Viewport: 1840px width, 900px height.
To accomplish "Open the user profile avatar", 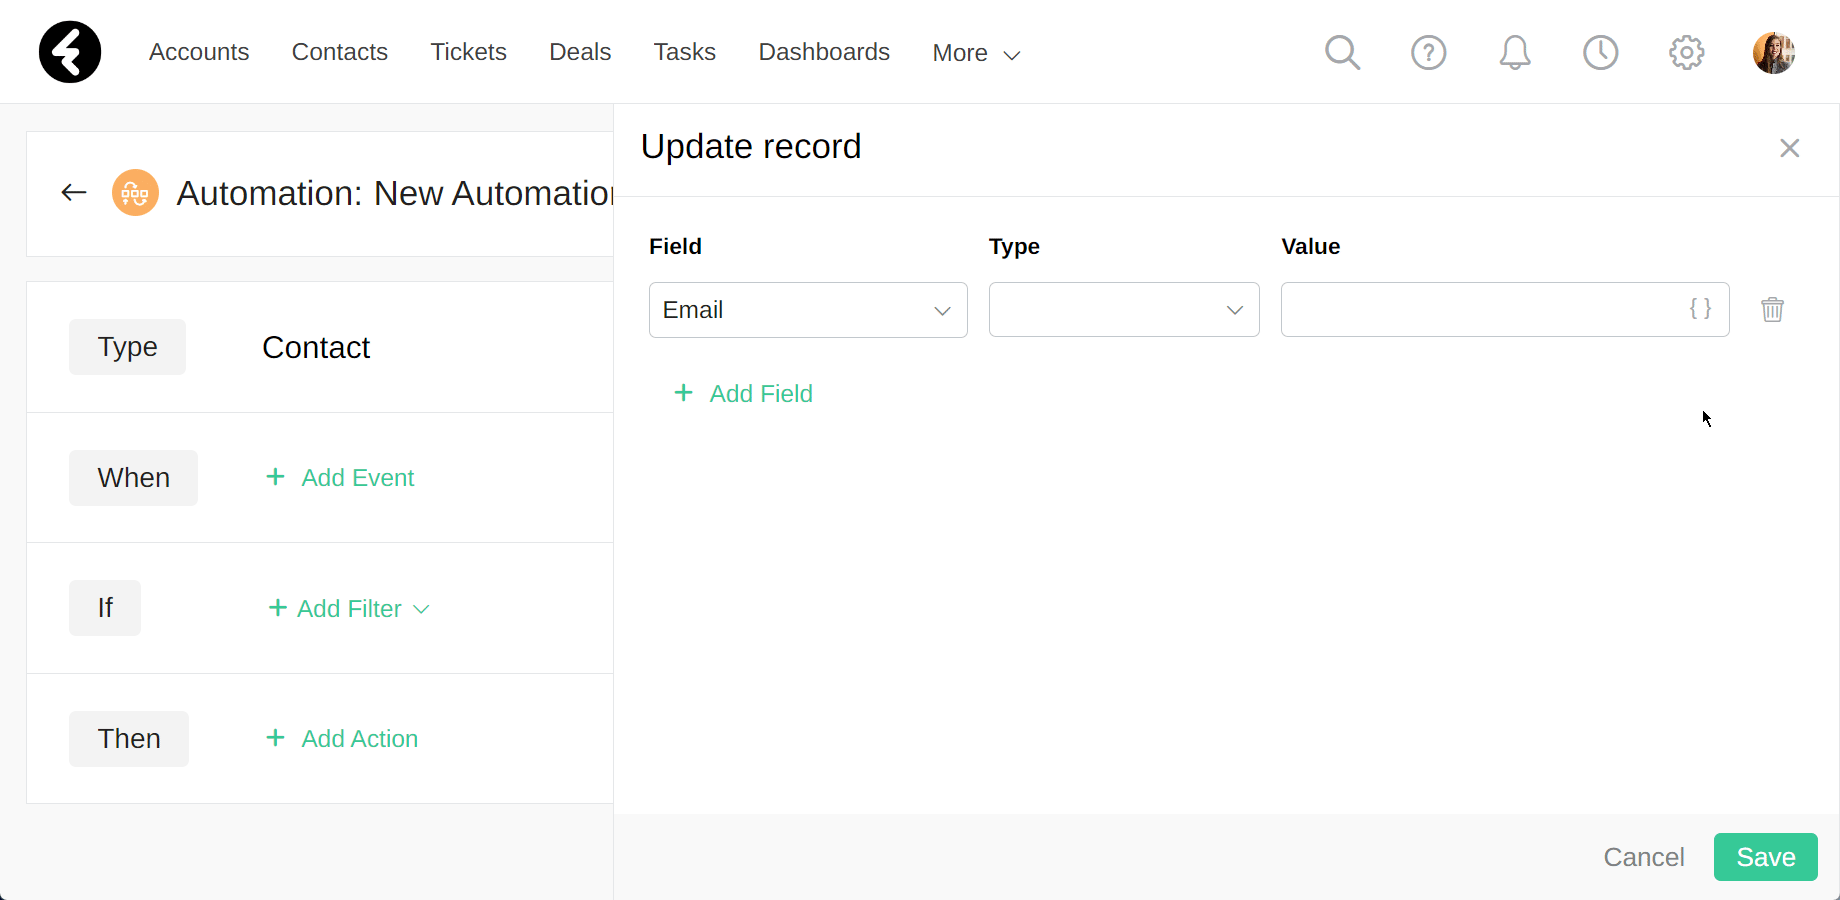I will pos(1773,52).
